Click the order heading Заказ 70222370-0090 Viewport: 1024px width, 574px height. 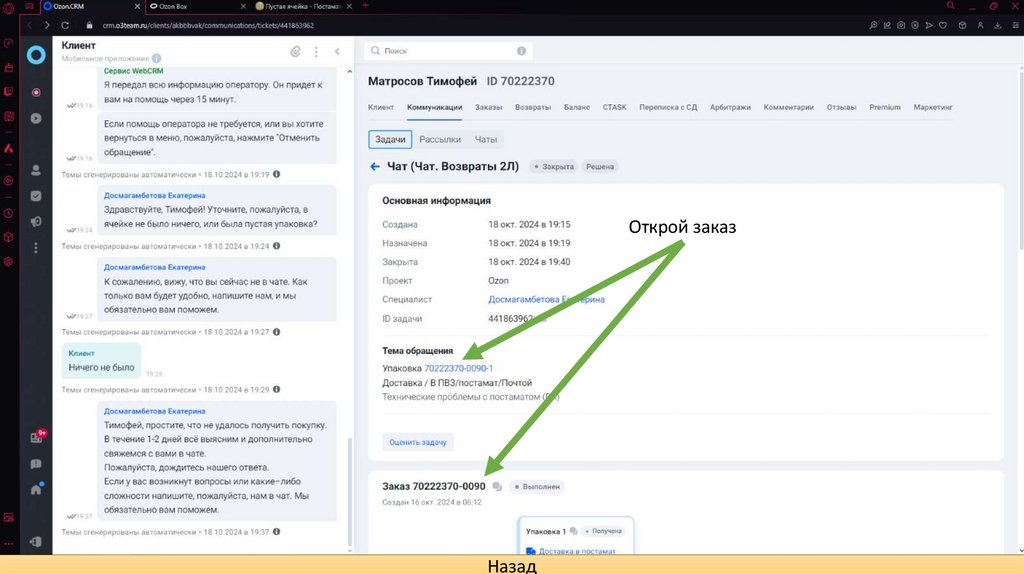434,486
